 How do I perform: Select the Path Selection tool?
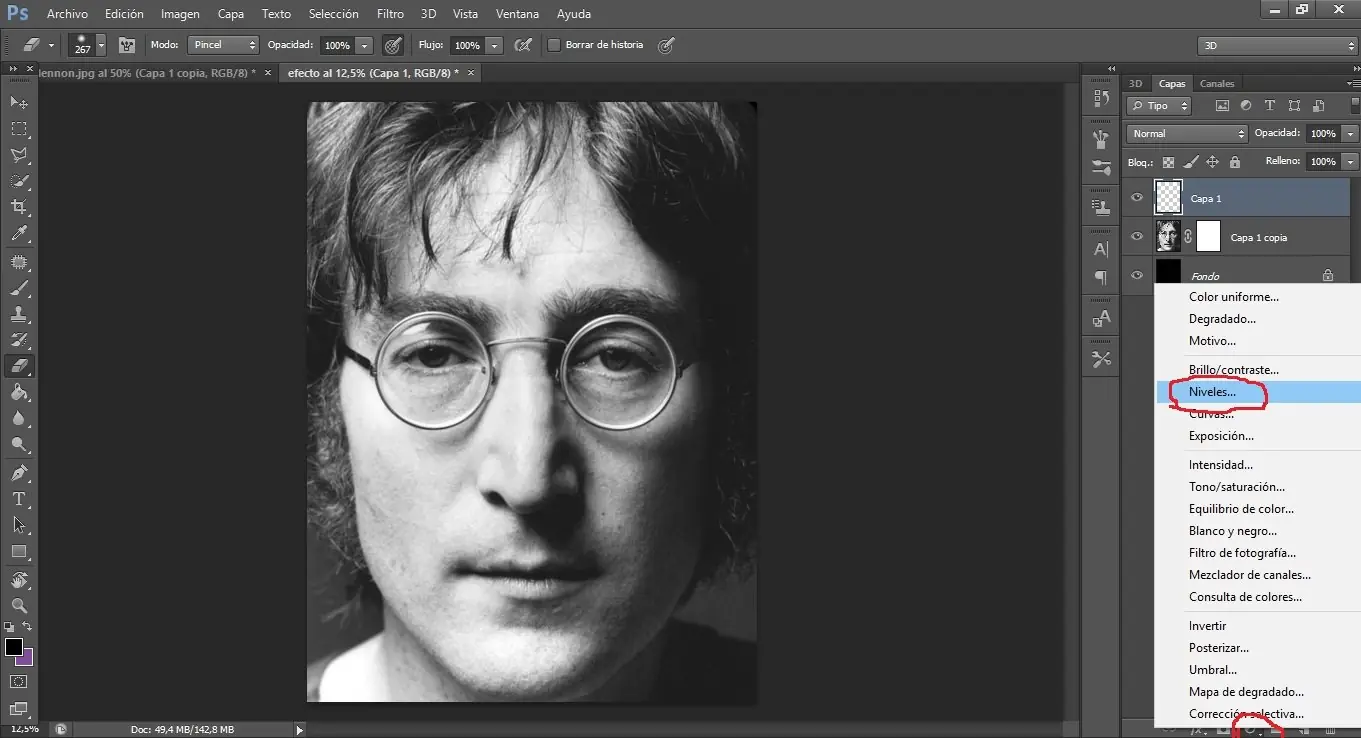[19, 524]
